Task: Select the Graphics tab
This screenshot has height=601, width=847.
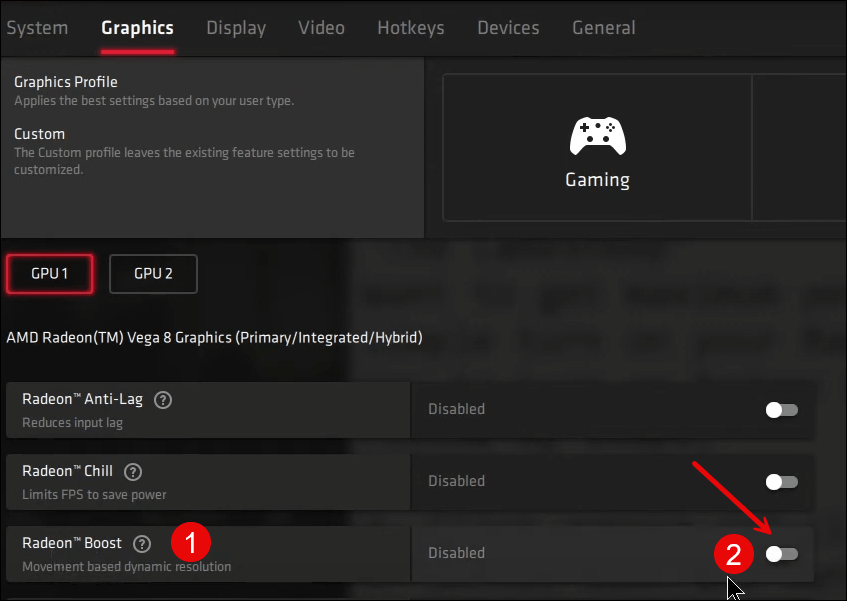Action: 137,28
